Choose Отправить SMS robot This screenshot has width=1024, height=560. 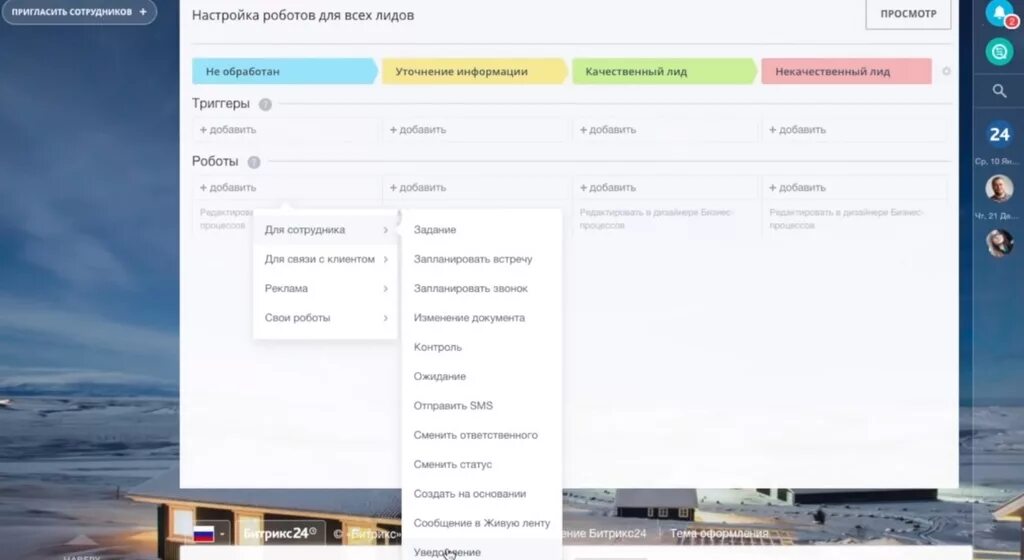click(x=482, y=406)
